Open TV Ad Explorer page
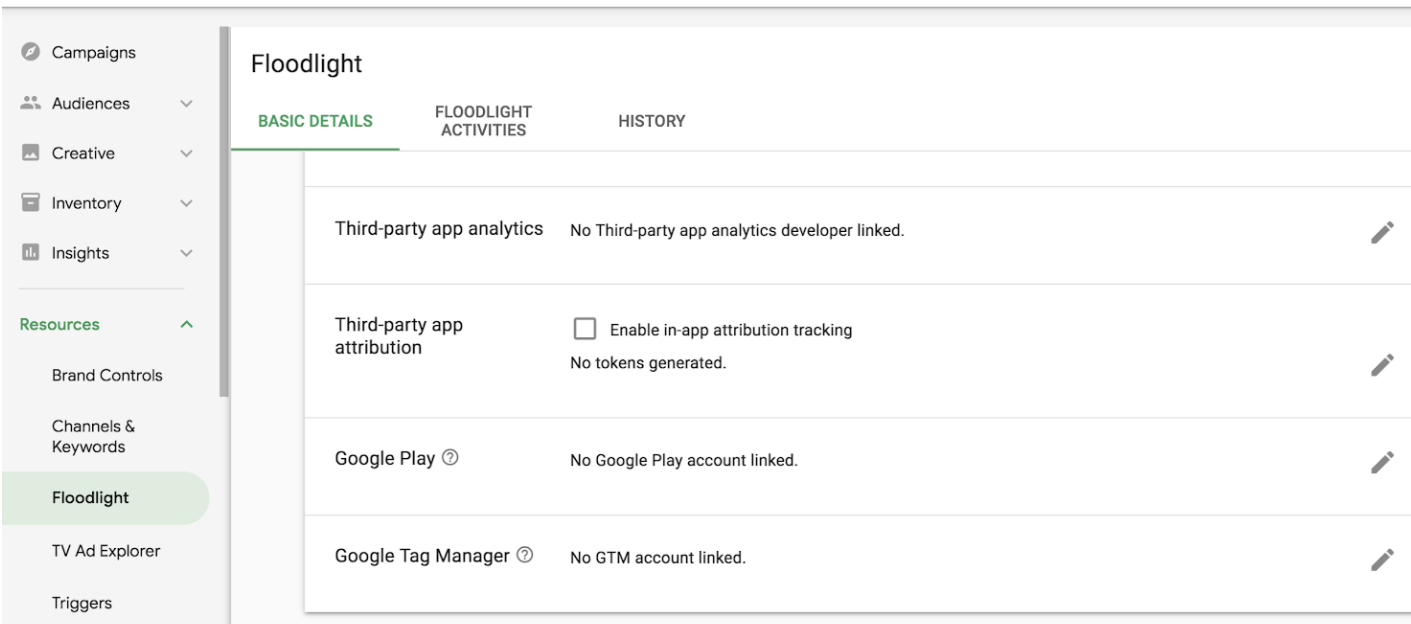This screenshot has width=1411, height=624. tap(107, 551)
